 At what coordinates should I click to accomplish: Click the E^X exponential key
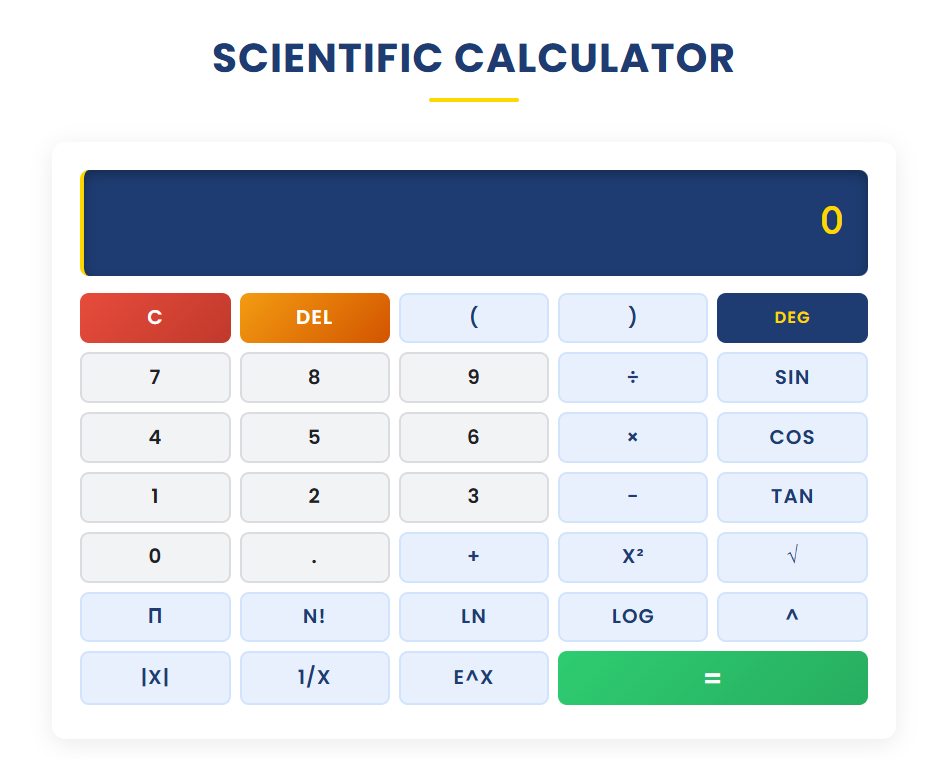pyautogui.click(x=473, y=677)
